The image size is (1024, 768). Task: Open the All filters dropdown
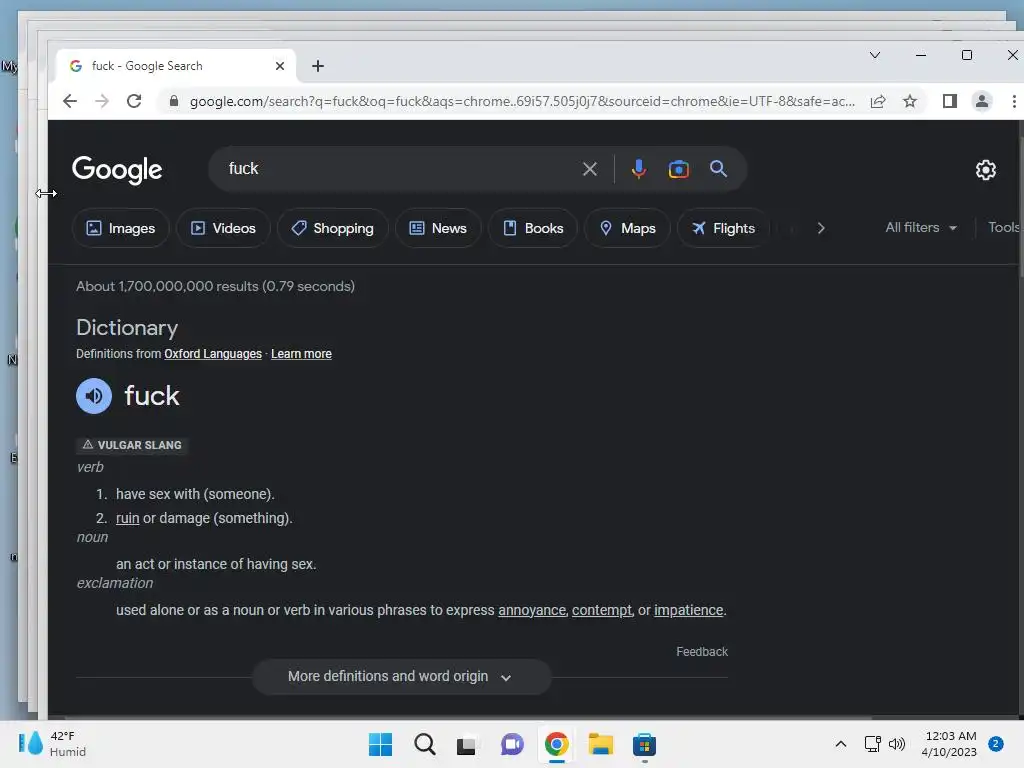921,227
